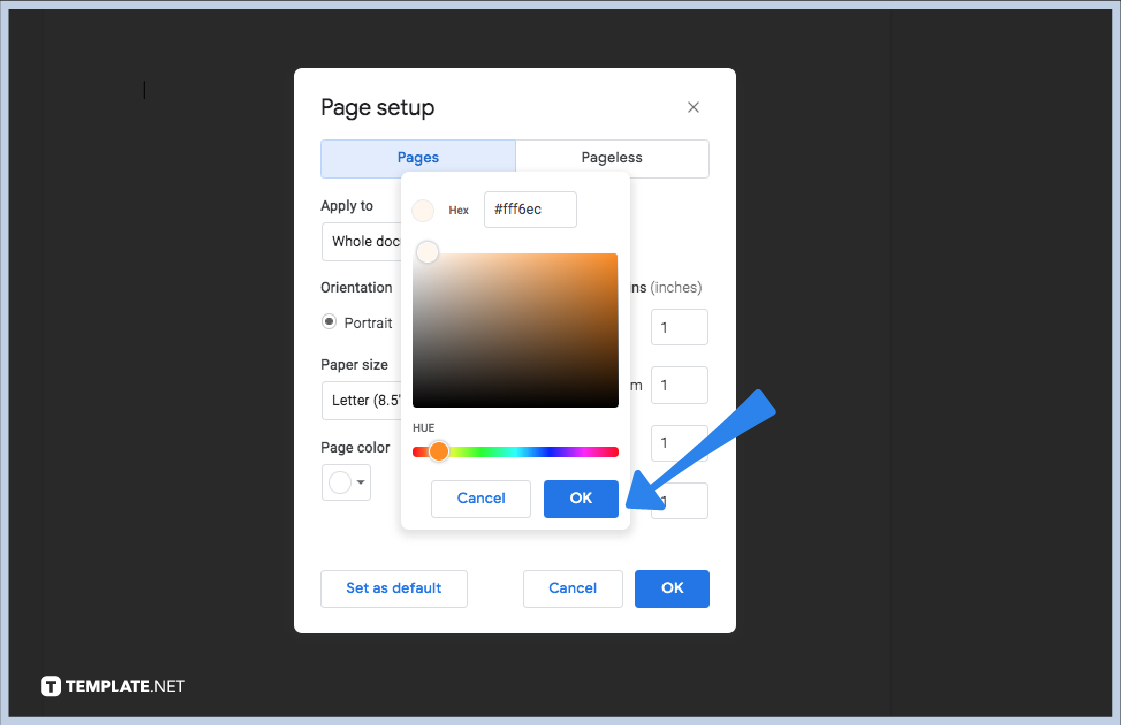Open the Page color swatch dropdown
This screenshot has height=725, width=1121.
pos(346,483)
